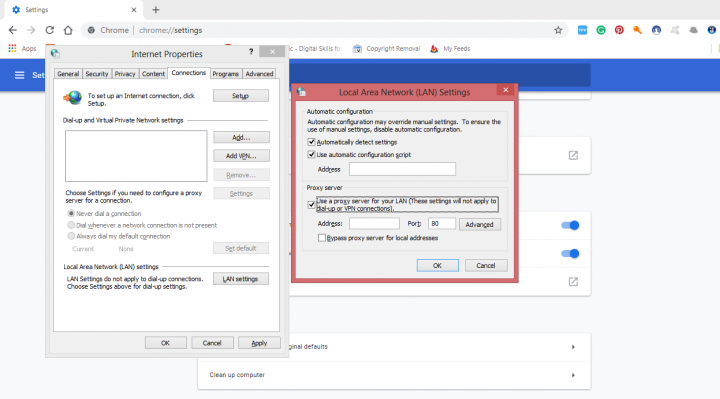Open a new tab with the plus icon

coord(156,10)
